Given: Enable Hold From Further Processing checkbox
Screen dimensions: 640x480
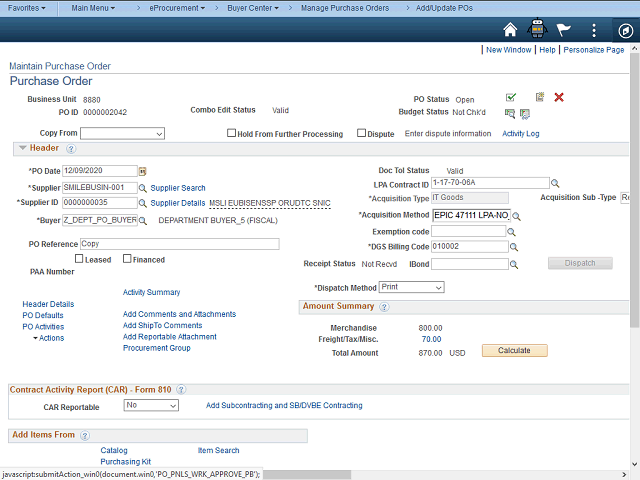Looking at the screenshot, I should coord(232,133).
